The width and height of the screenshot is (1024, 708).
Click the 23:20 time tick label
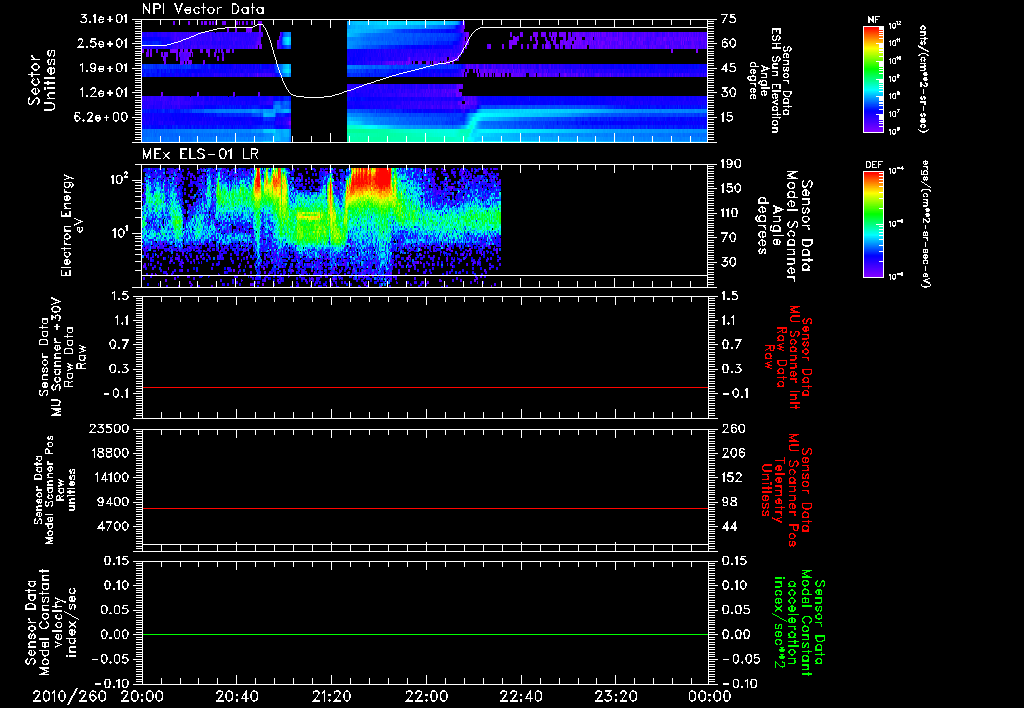[x=615, y=696]
